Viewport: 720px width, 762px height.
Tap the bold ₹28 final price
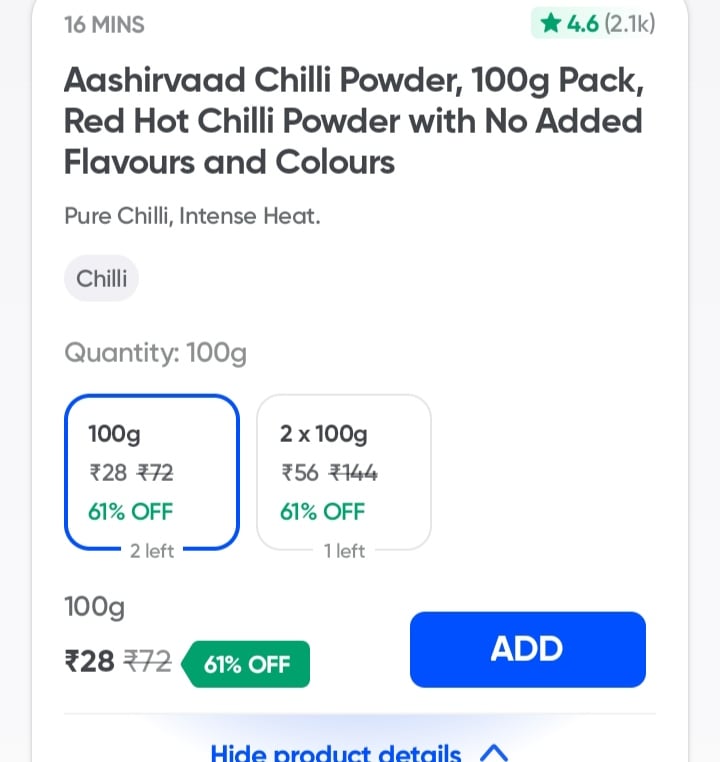point(89,661)
